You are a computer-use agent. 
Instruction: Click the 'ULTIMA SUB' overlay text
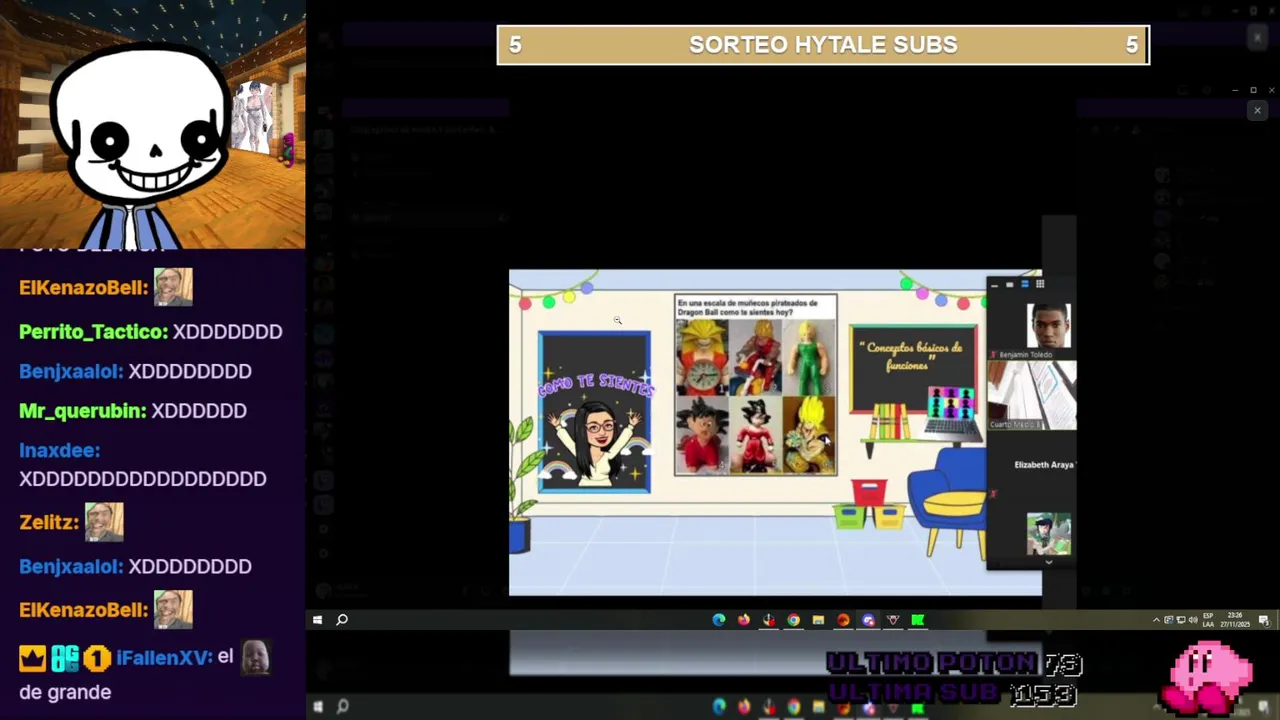click(916, 692)
